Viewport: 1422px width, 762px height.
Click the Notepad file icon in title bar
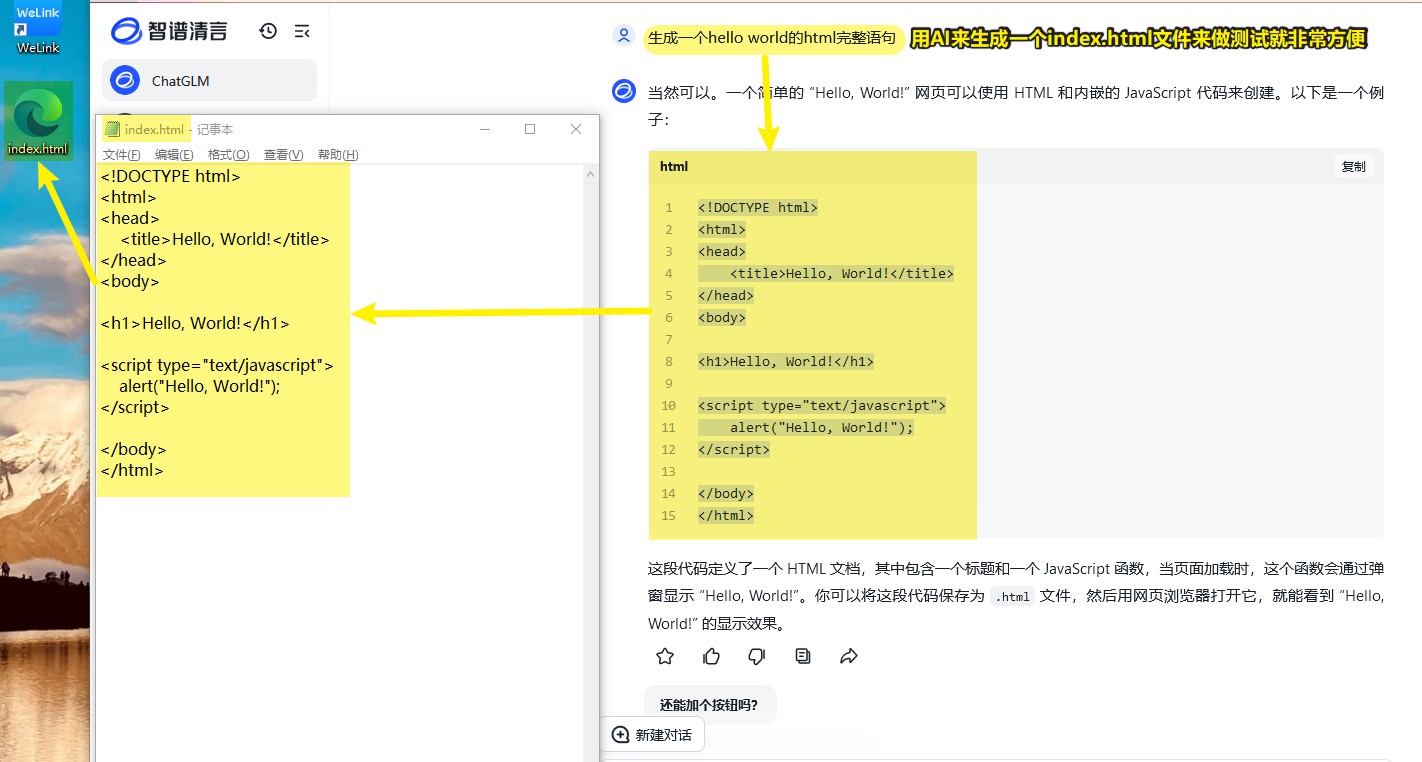click(x=112, y=129)
